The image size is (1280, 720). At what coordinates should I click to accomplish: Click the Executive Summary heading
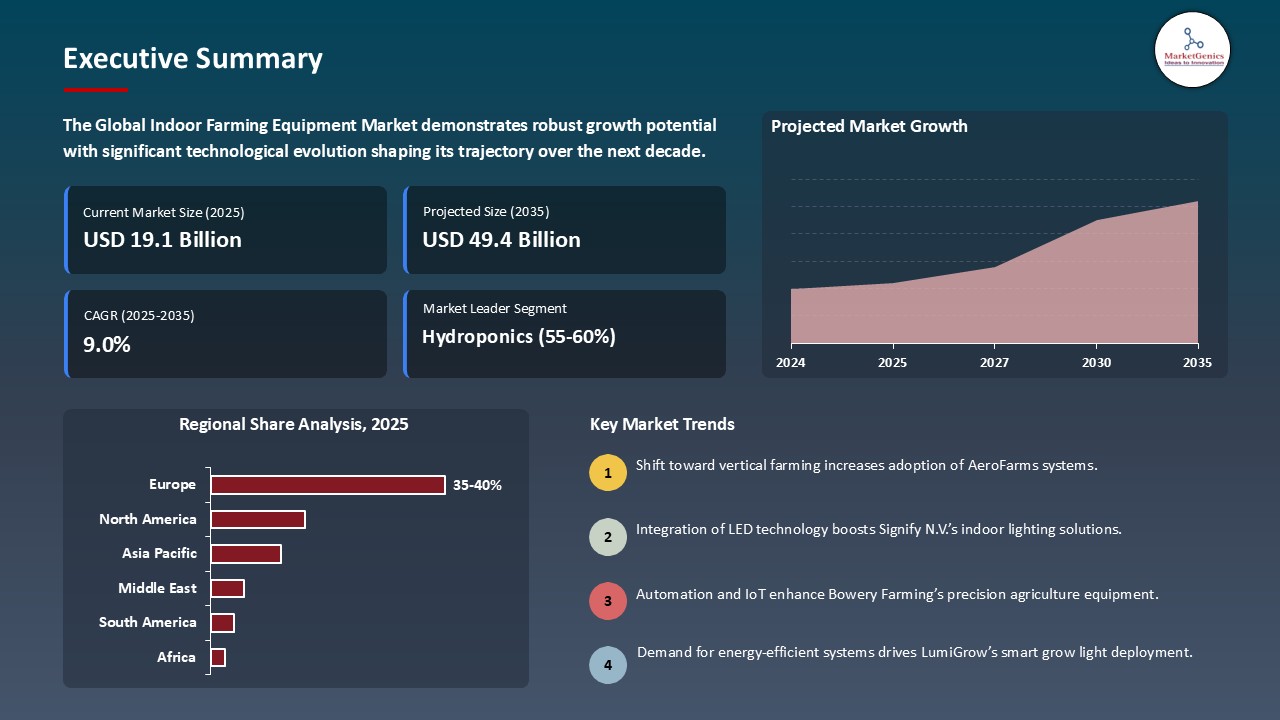pos(192,59)
